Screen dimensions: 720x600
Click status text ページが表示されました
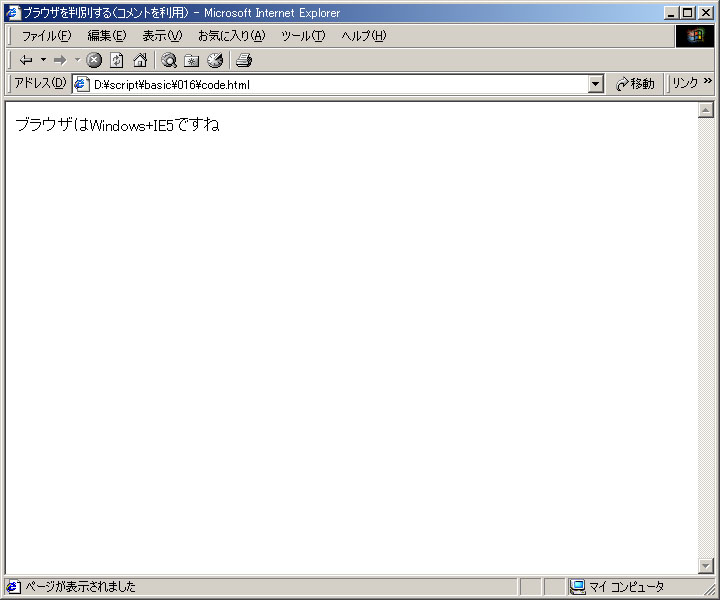pyautogui.click(x=80, y=587)
